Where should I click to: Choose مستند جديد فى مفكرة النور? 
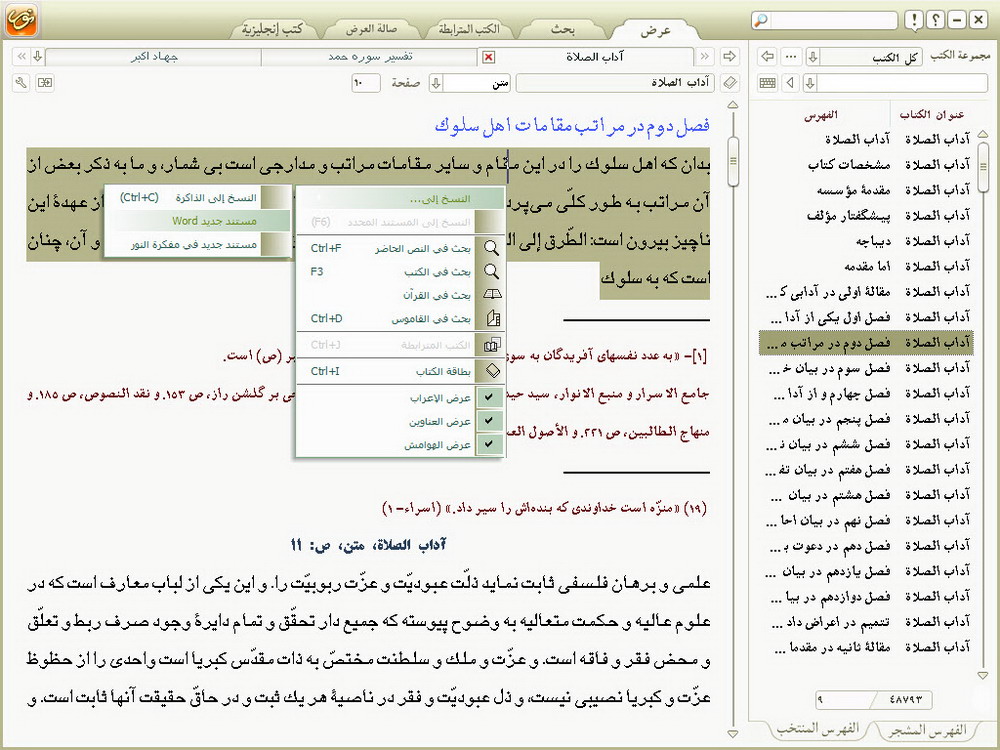tap(197, 244)
